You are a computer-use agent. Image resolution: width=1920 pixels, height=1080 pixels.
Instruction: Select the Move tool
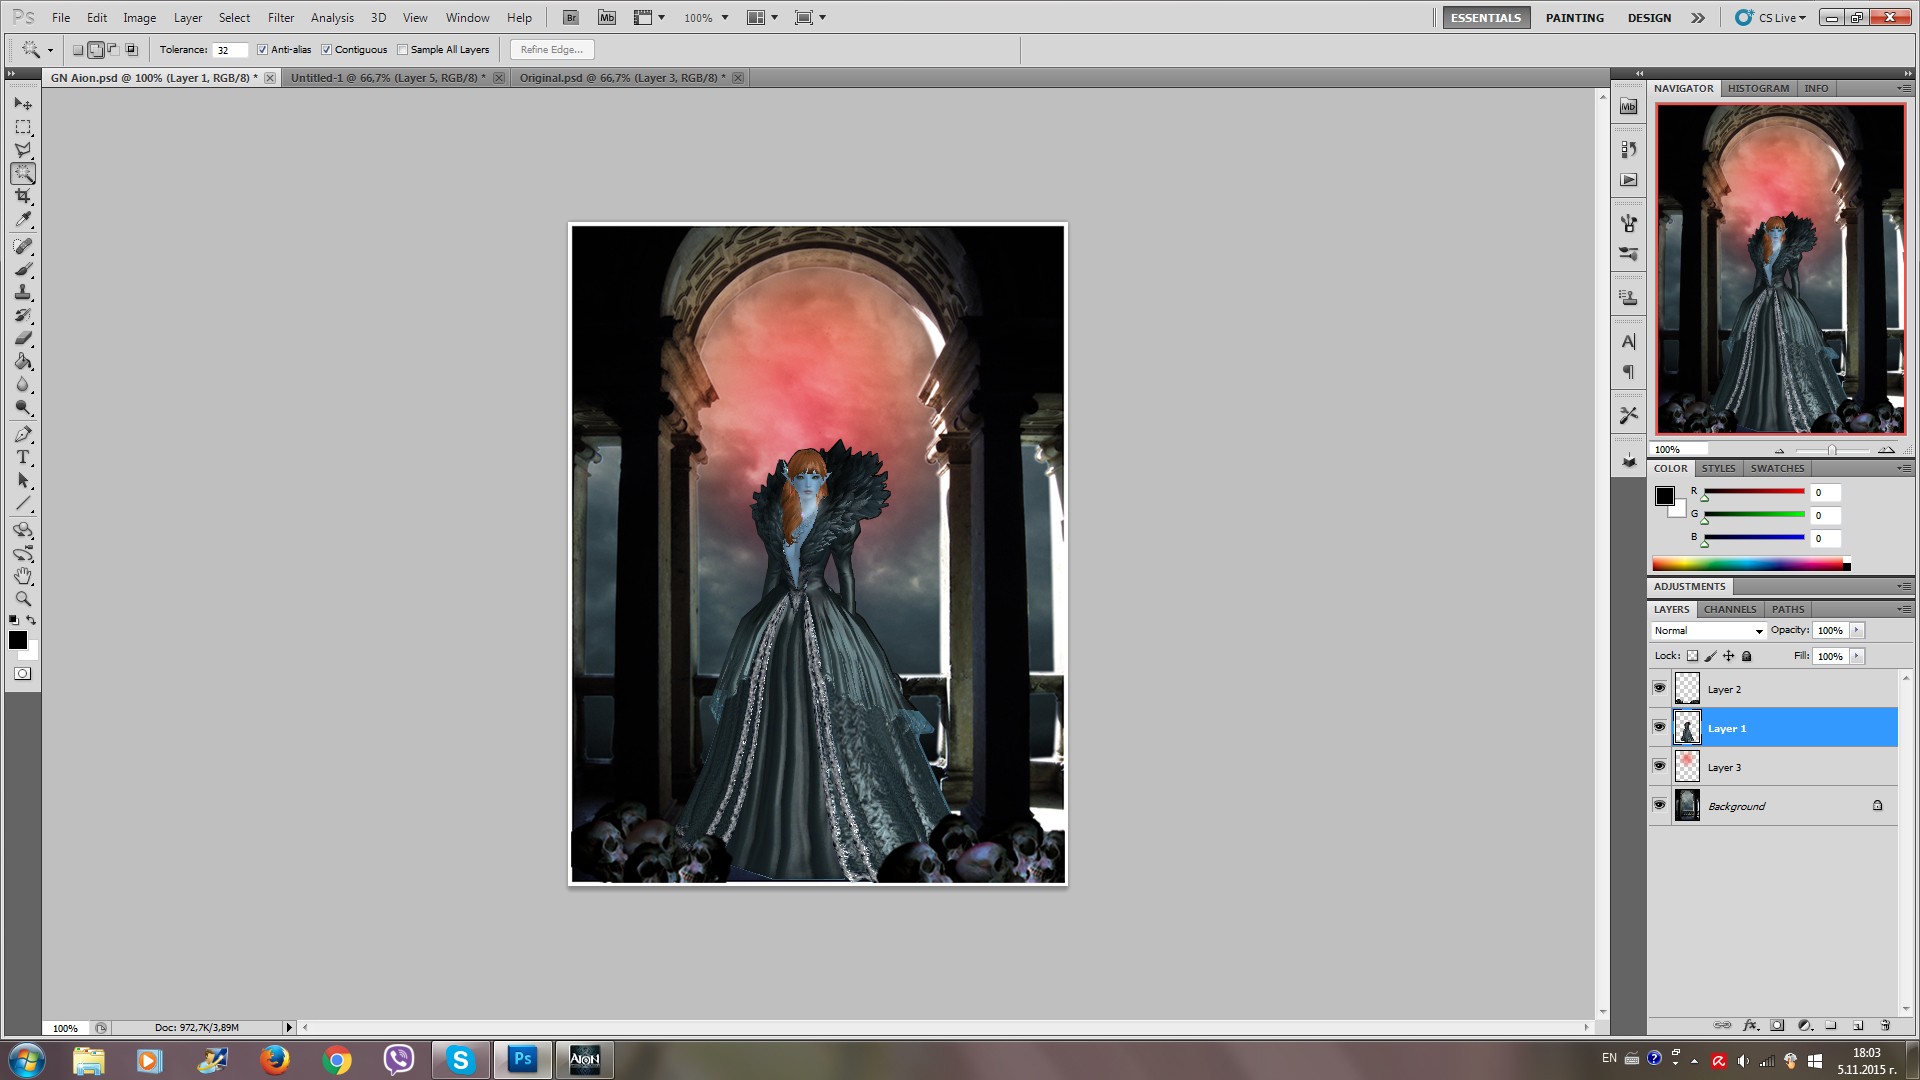coord(23,104)
